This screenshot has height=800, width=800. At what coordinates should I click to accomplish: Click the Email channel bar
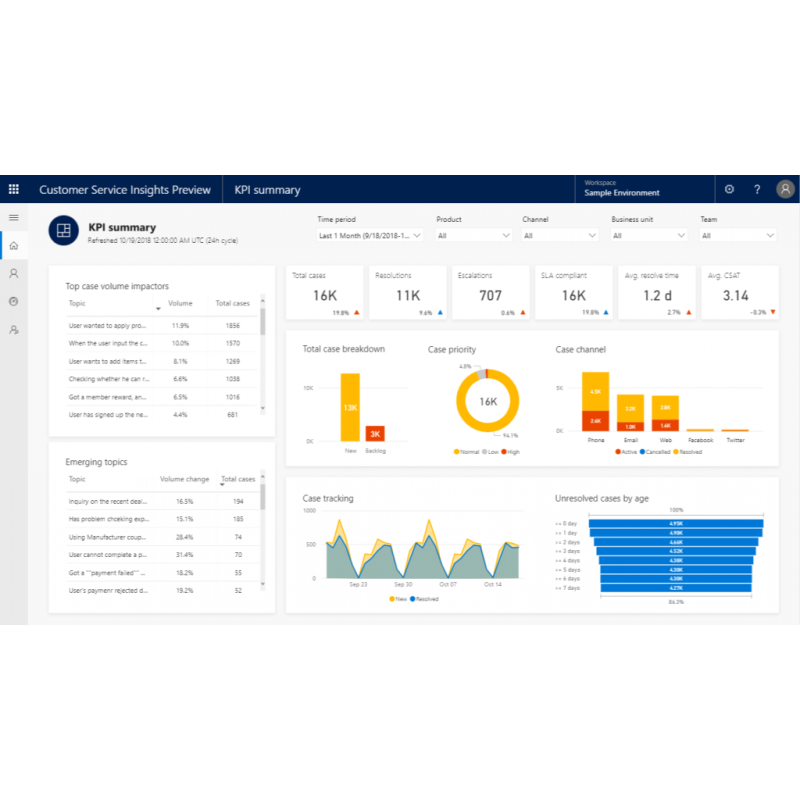[630, 413]
